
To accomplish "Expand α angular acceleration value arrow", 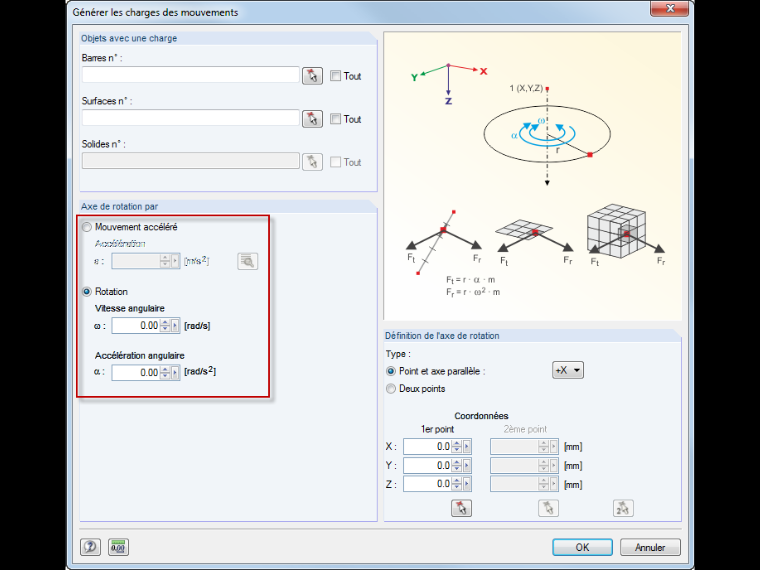I will (x=175, y=373).
